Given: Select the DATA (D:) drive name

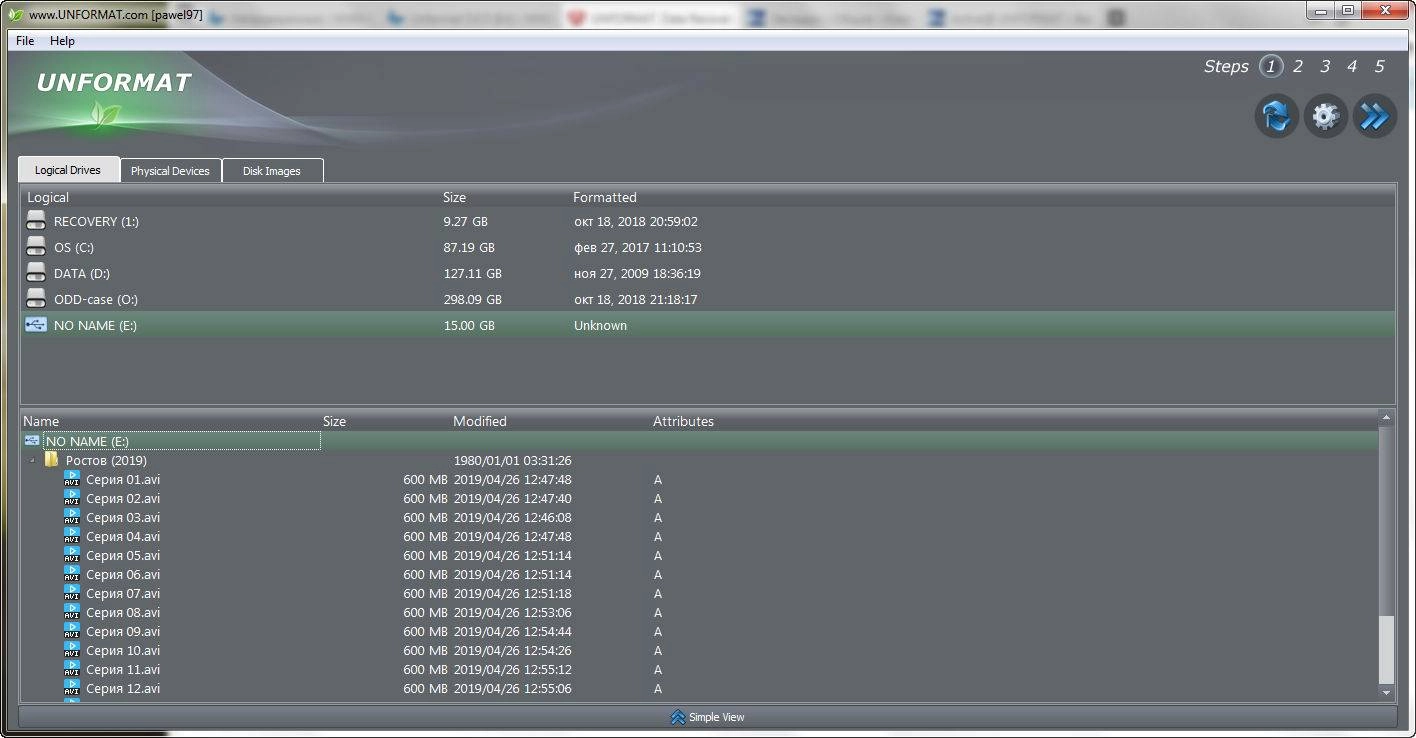Looking at the screenshot, I should click(x=82, y=273).
